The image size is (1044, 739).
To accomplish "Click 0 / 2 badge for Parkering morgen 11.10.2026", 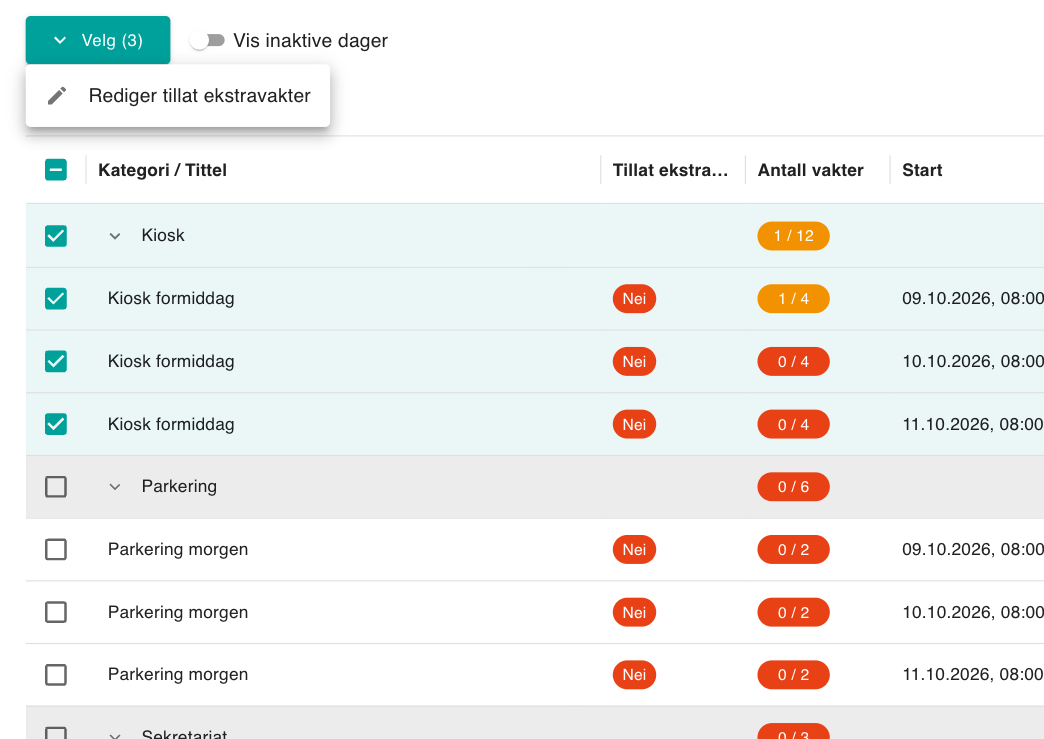I will click(x=794, y=675).
